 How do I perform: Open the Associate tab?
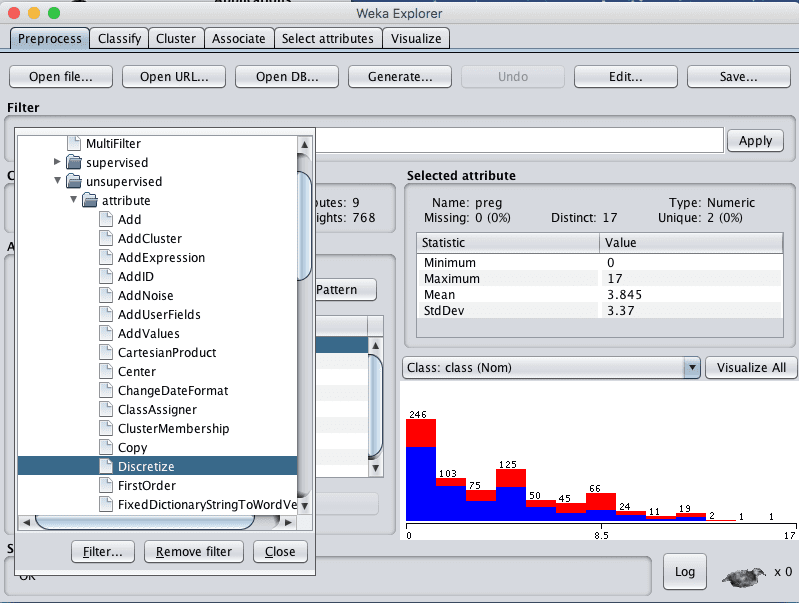tap(238, 38)
